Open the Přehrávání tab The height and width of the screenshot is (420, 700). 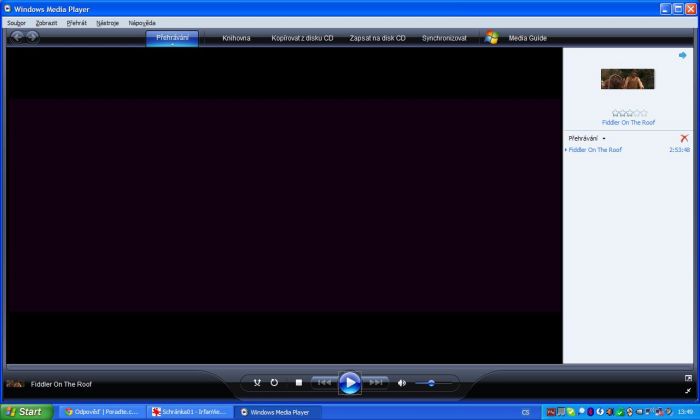[x=172, y=37]
